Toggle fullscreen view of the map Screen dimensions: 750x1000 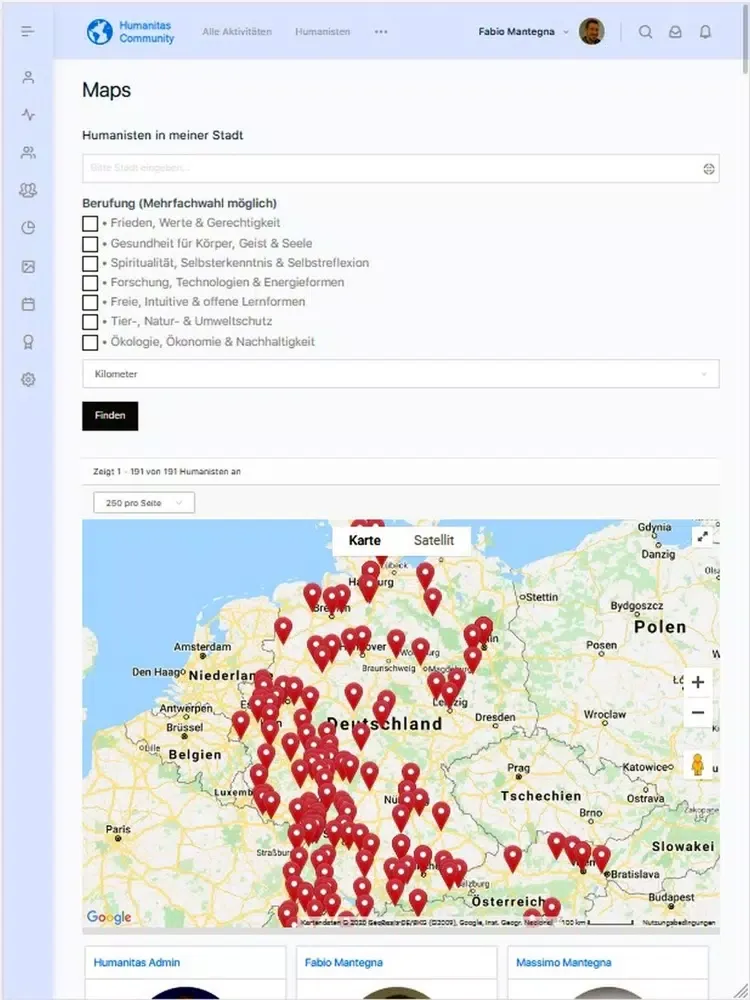(702, 536)
